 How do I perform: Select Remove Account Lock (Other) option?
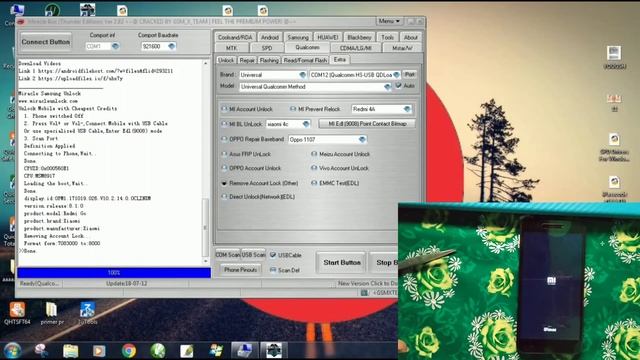click(260, 183)
